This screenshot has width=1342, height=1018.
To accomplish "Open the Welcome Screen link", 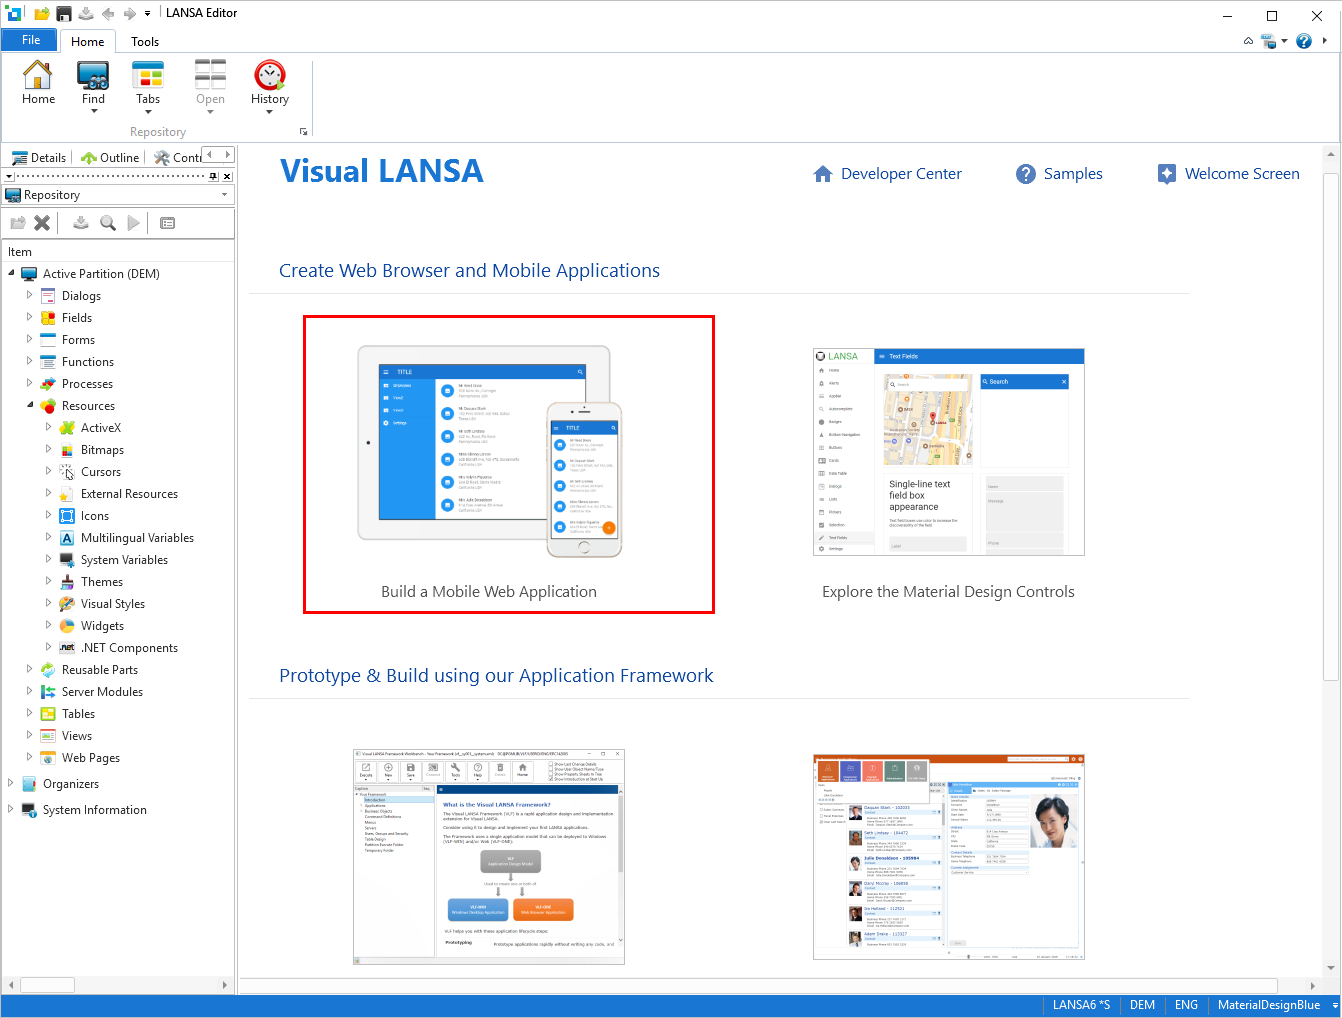I will coord(1242,174).
